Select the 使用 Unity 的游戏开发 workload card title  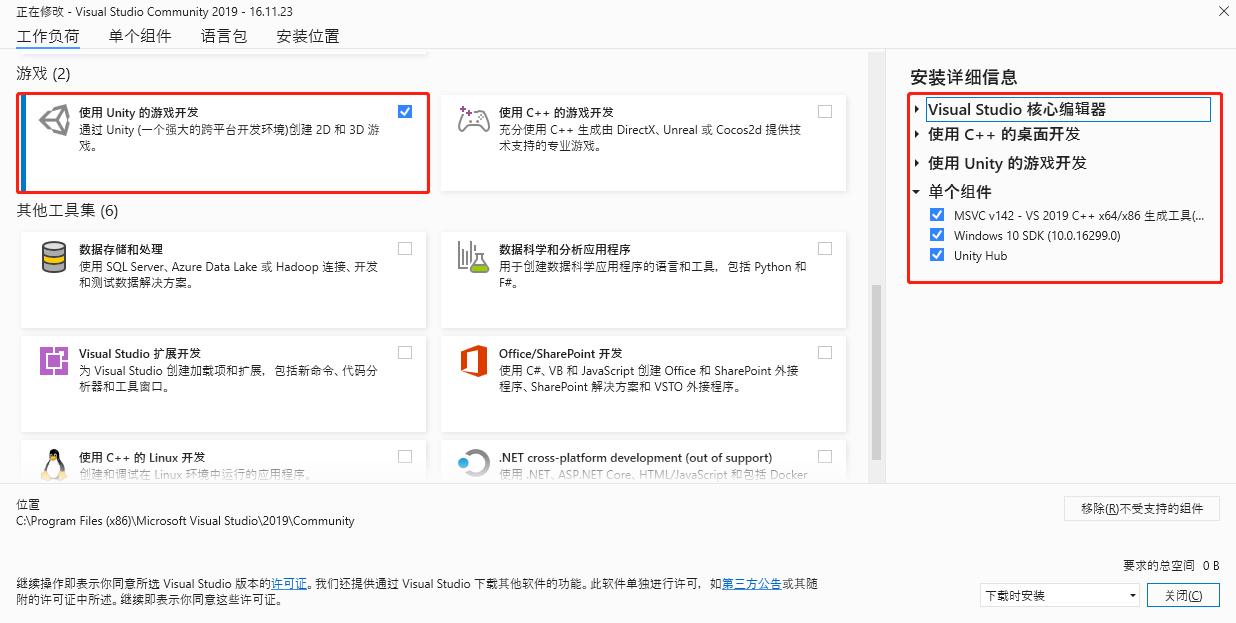click(139, 113)
